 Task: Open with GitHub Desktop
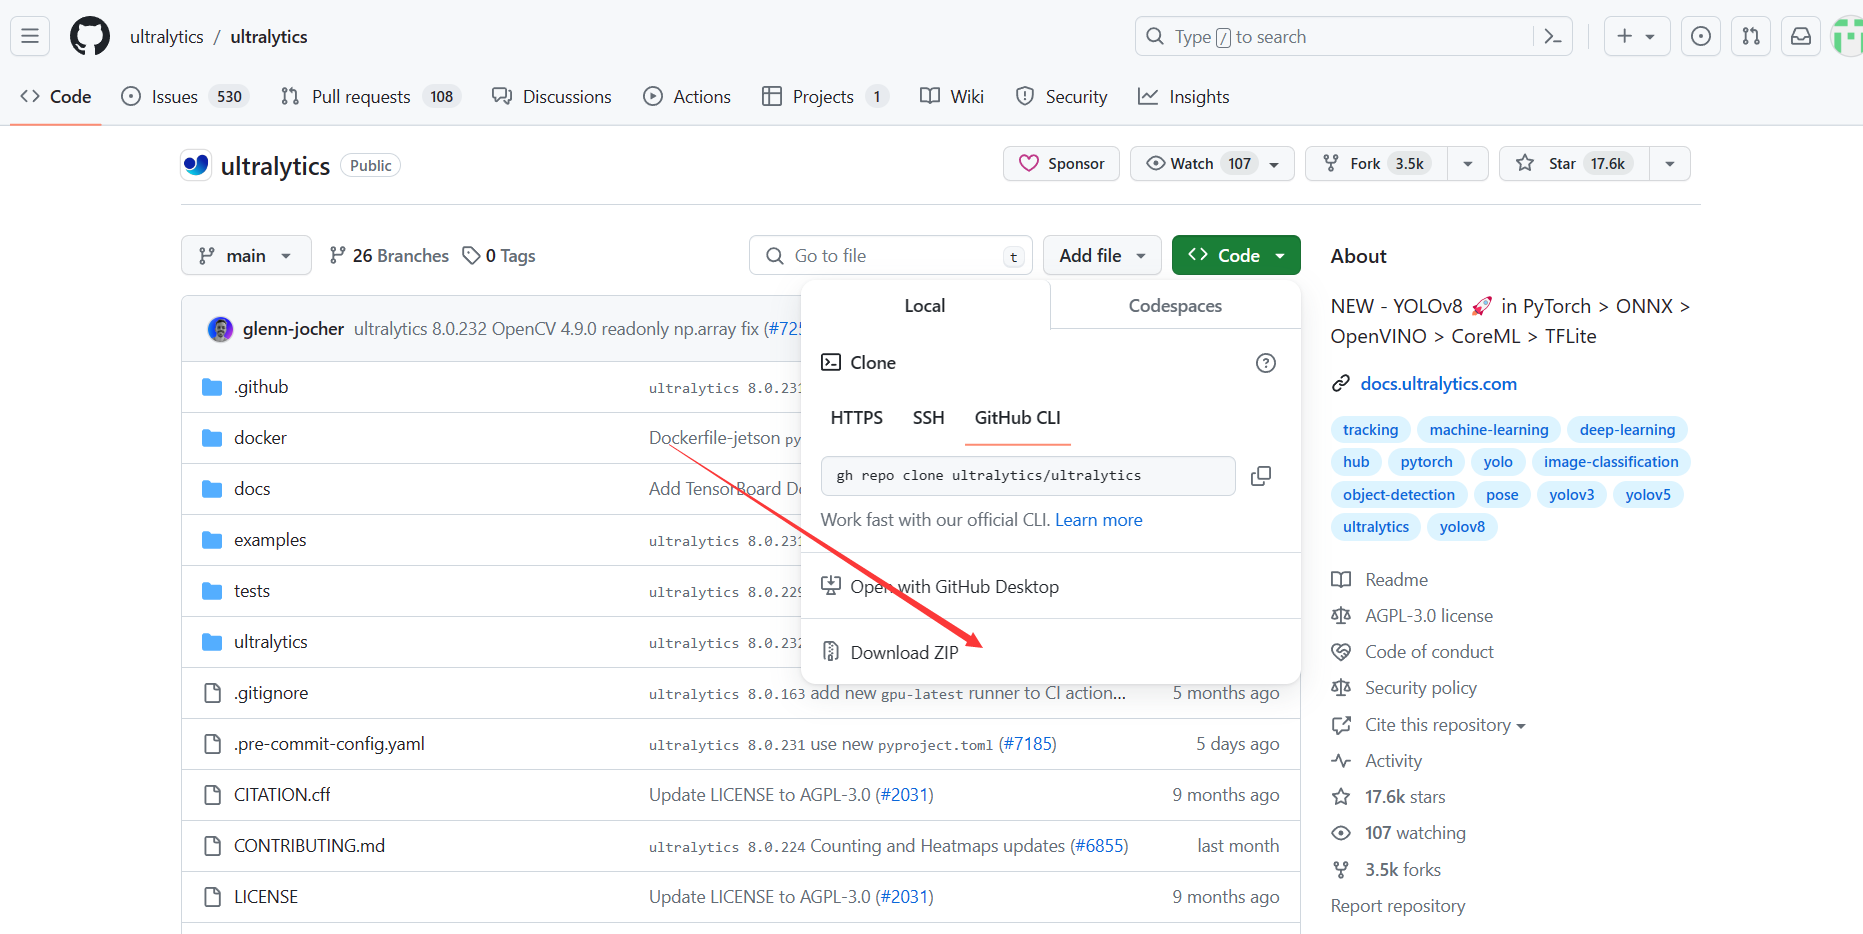pyautogui.click(x=940, y=587)
